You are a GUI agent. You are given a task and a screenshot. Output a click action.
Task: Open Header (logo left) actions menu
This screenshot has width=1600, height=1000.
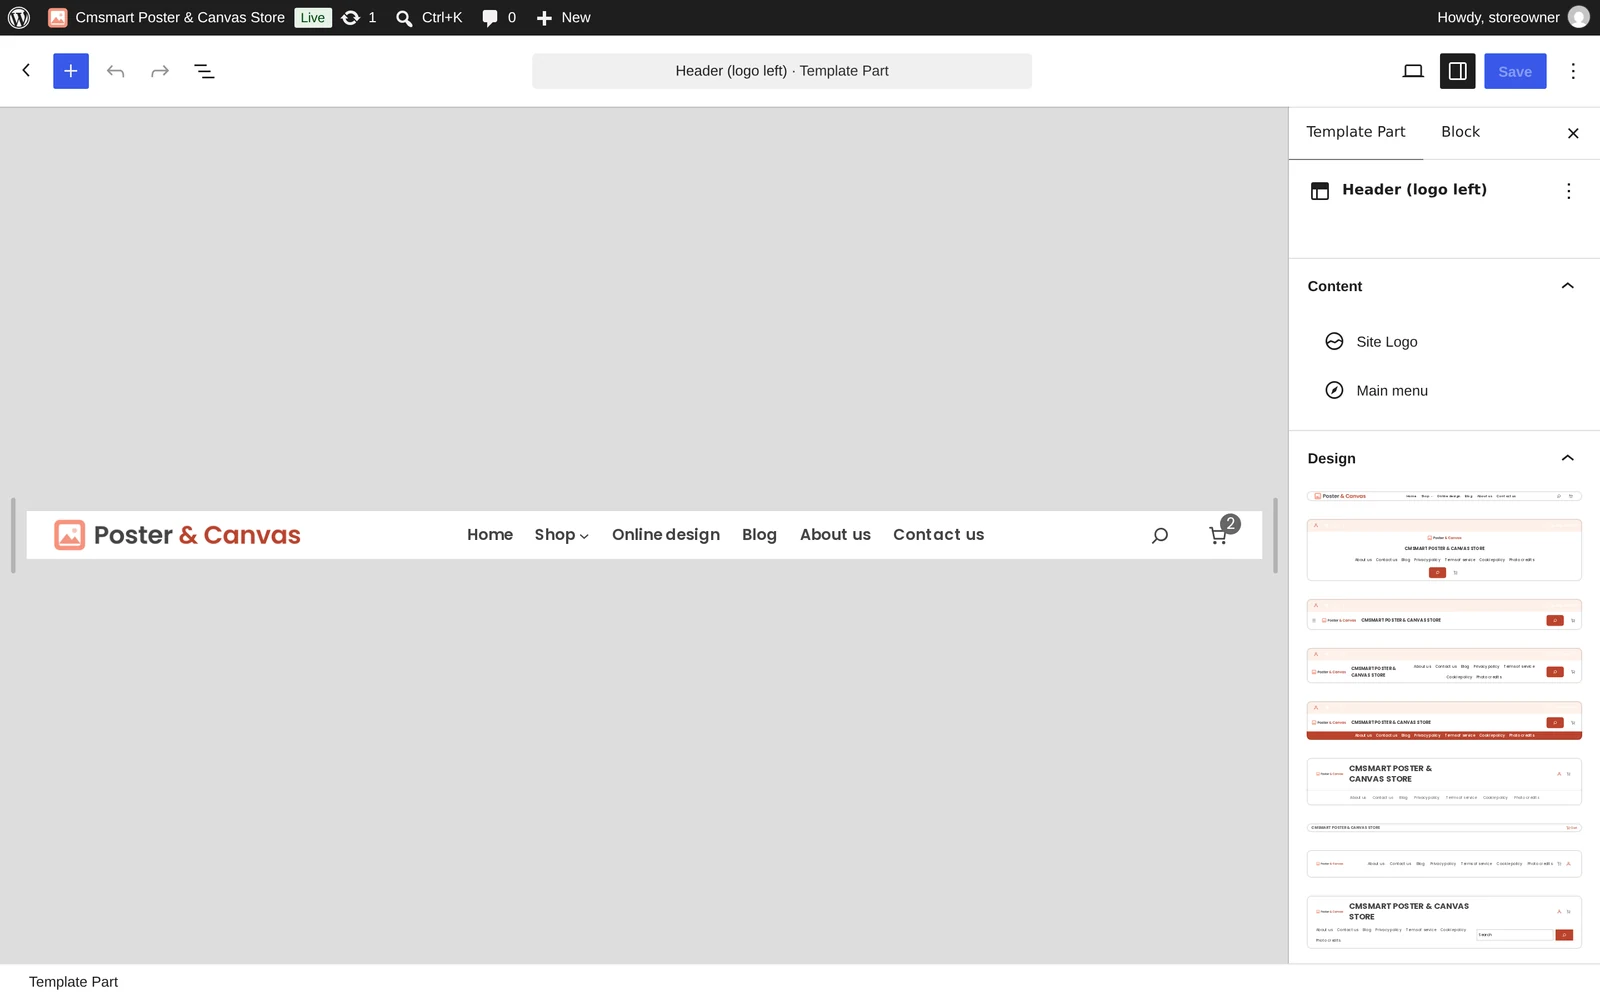pyautogui.click(x=1569, y=191)
